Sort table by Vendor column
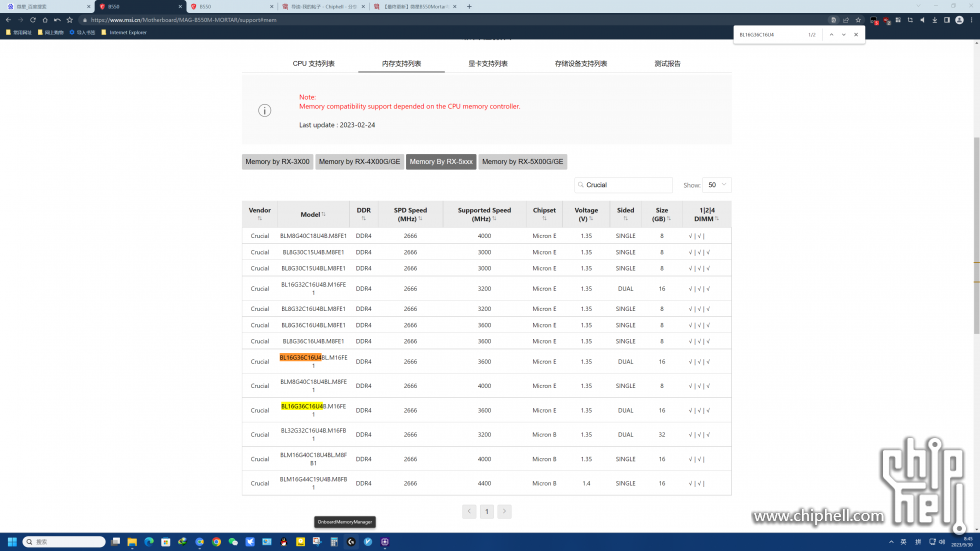The height and width of the screenshot is (551, 980). [259, 214]
